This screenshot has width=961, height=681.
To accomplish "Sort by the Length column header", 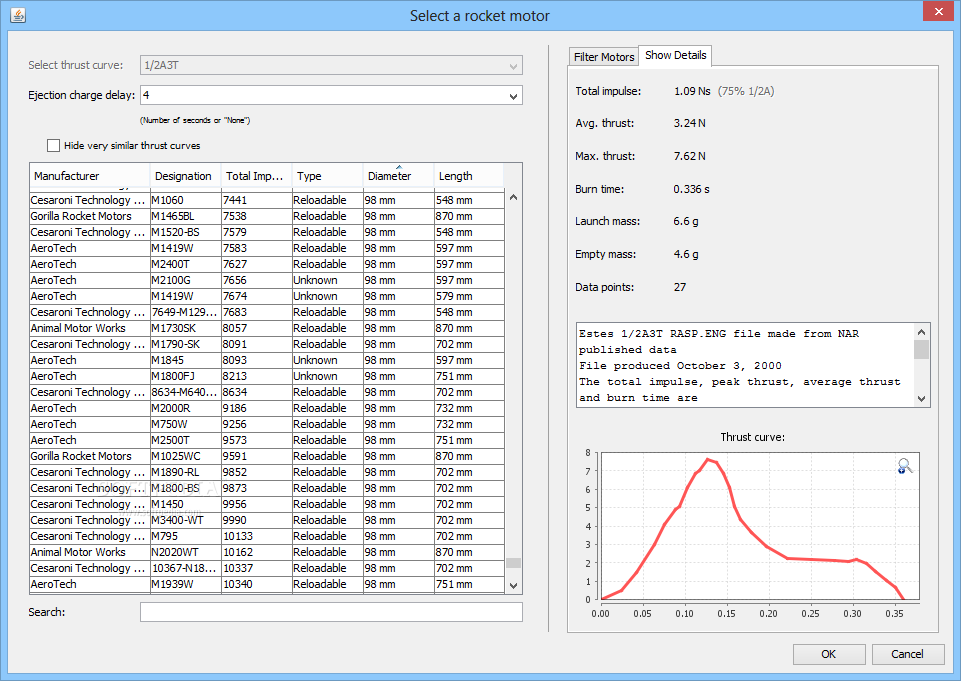I will [469, 176].
